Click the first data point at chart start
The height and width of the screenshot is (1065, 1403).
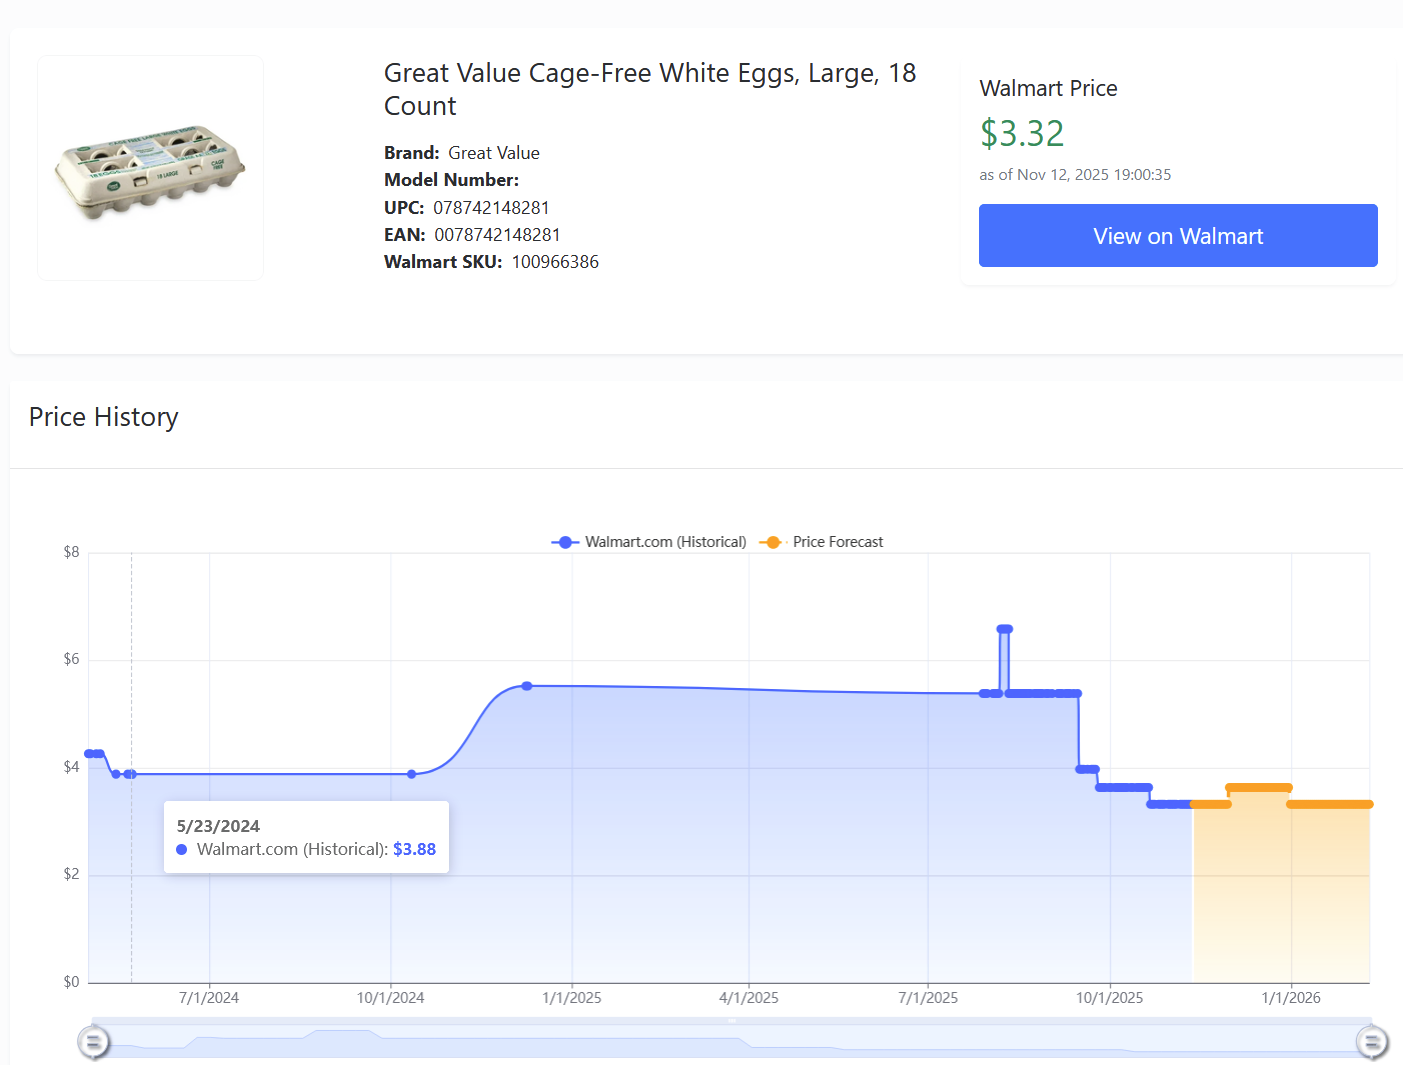pos(90,753)
